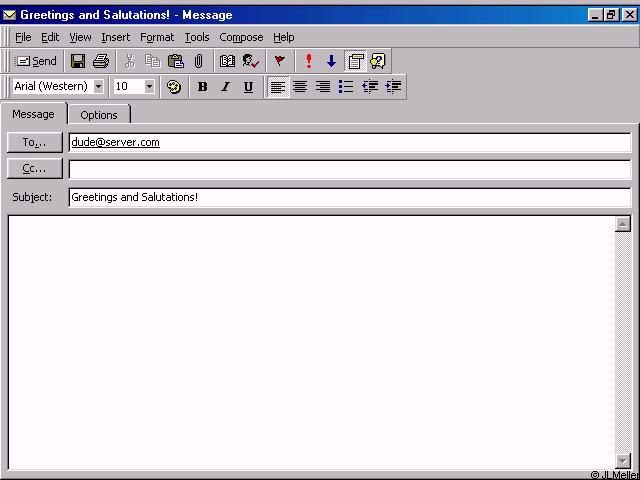Click the envelope icon in title bar

(10, 15)
